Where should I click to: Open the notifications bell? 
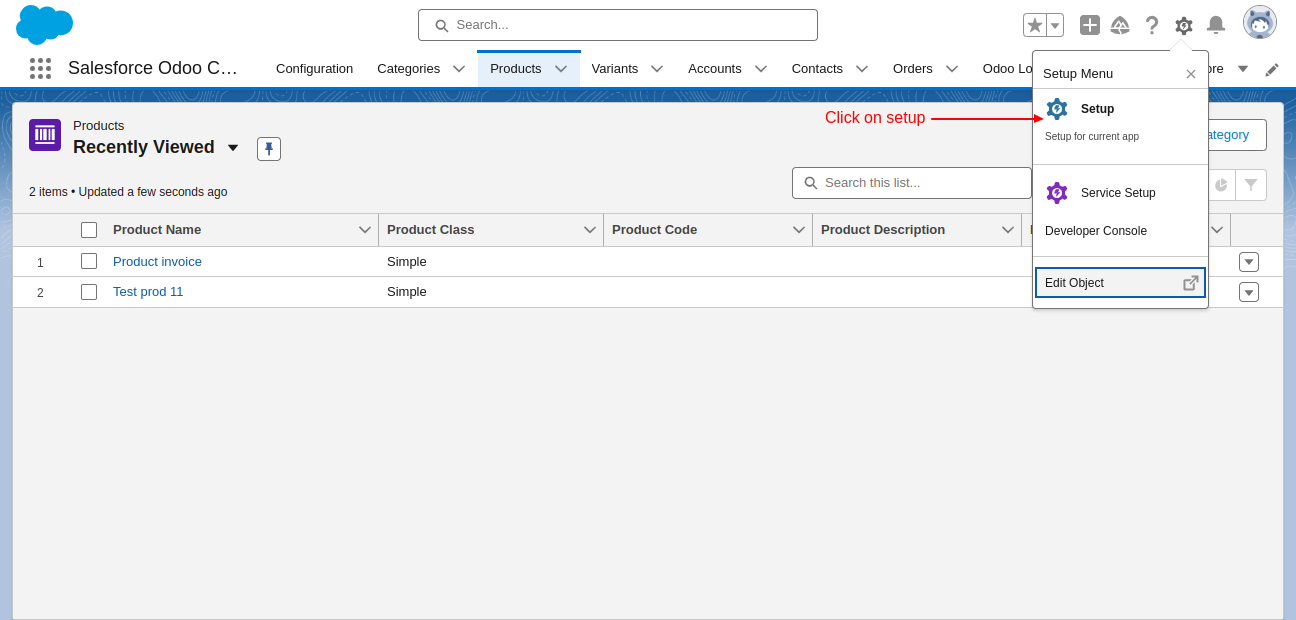[1214, 26]
